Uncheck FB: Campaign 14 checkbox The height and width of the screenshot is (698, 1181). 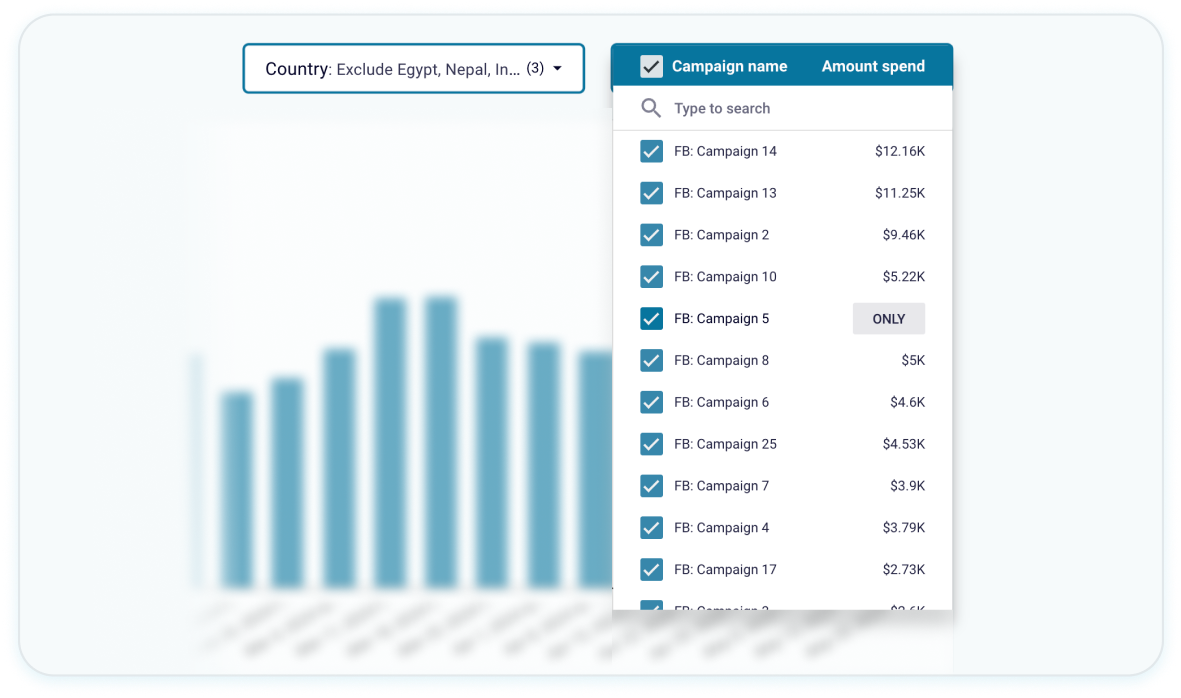tap(651, 152)
